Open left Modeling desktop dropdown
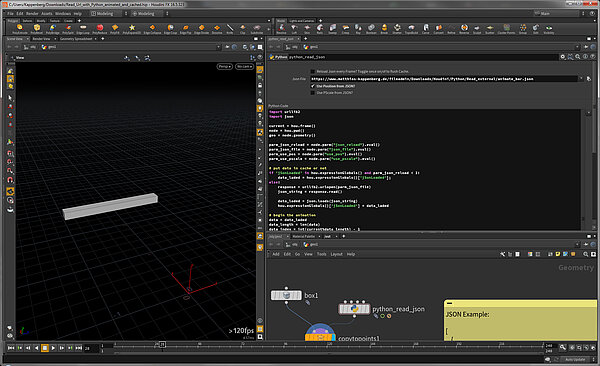This screenshot has width=600, height=366. 109,13
